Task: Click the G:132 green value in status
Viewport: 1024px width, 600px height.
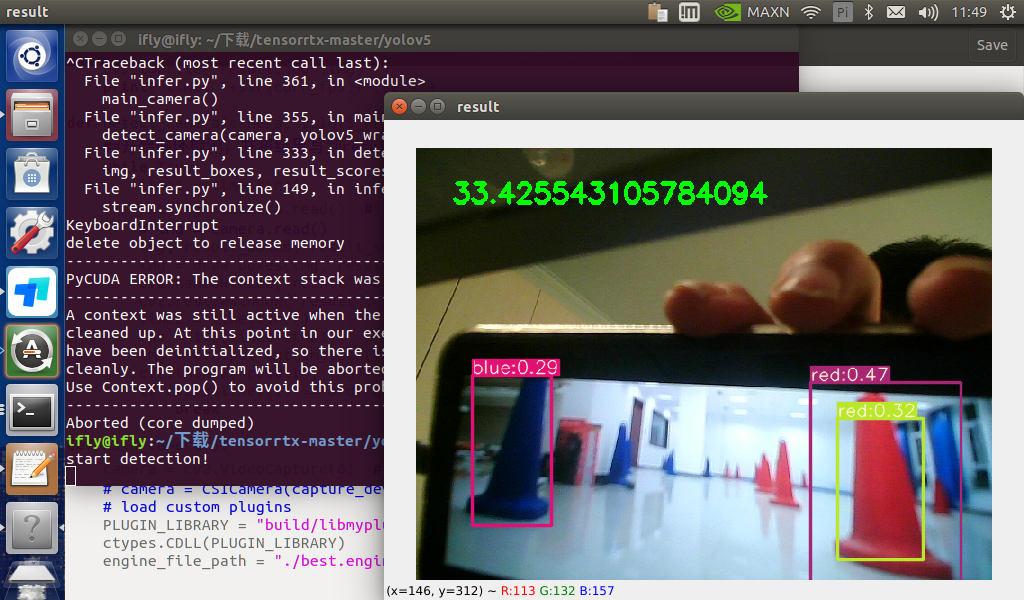Action: tap(557, 591)
